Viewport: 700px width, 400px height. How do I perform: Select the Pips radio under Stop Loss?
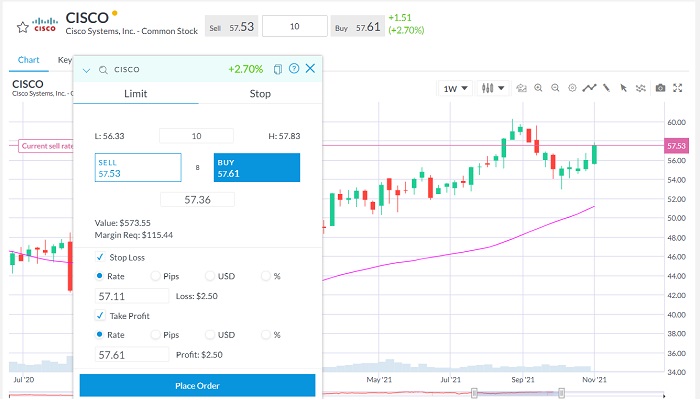[155, 276]
